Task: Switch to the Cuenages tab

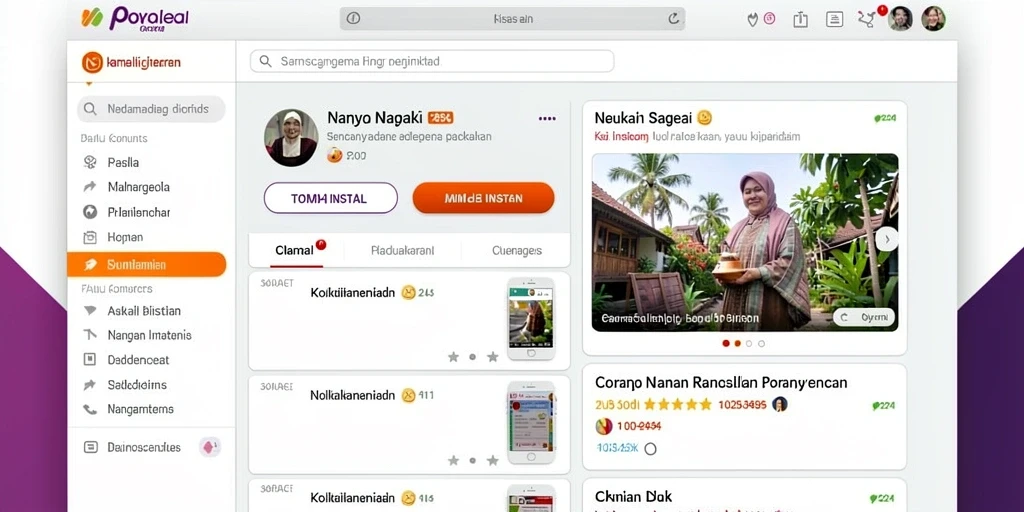Action: (517, 250)
